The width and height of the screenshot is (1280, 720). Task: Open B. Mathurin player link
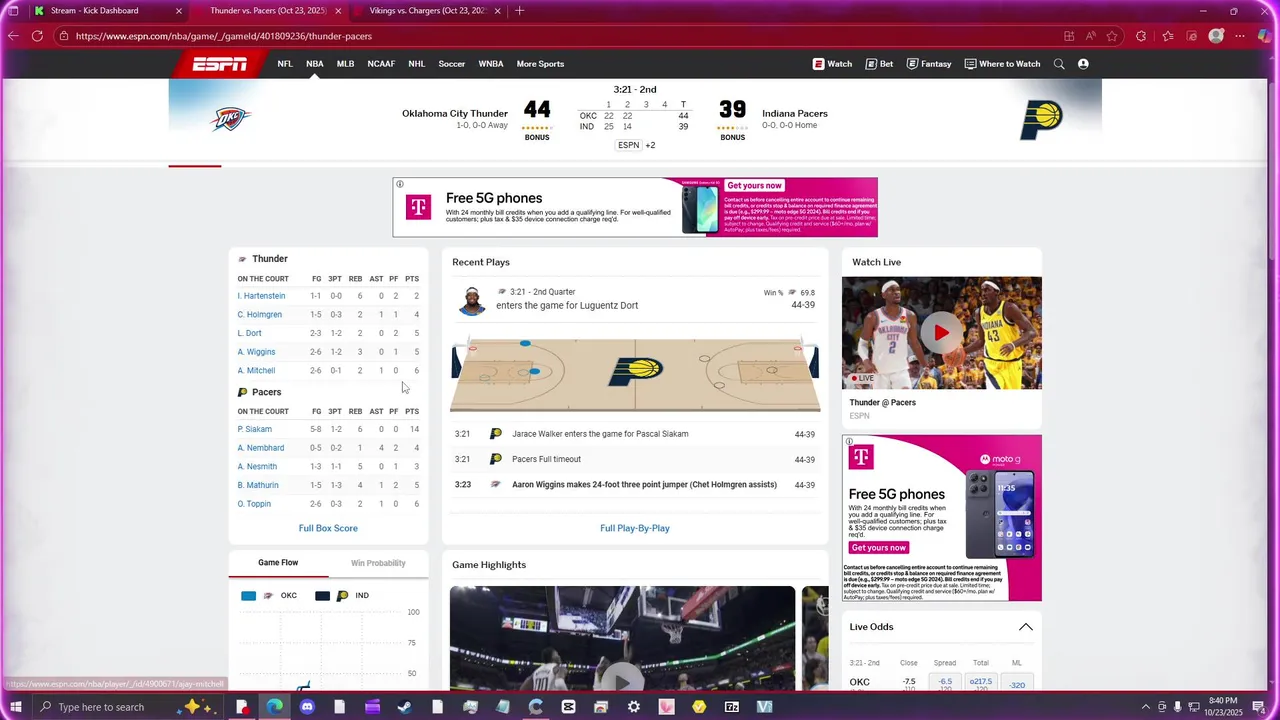click(x=258, y=486)
